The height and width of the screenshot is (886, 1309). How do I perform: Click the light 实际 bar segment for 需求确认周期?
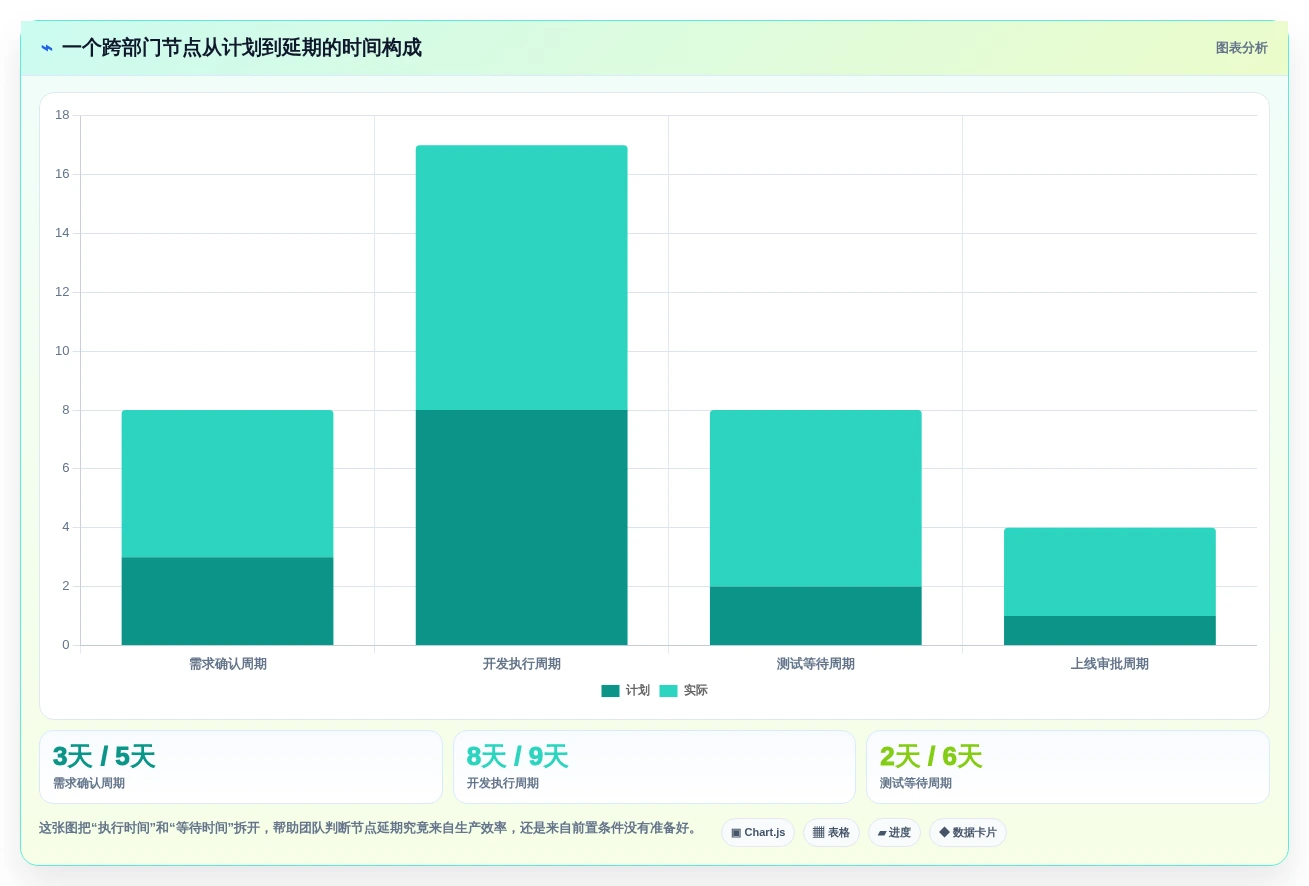coord(227,484)
